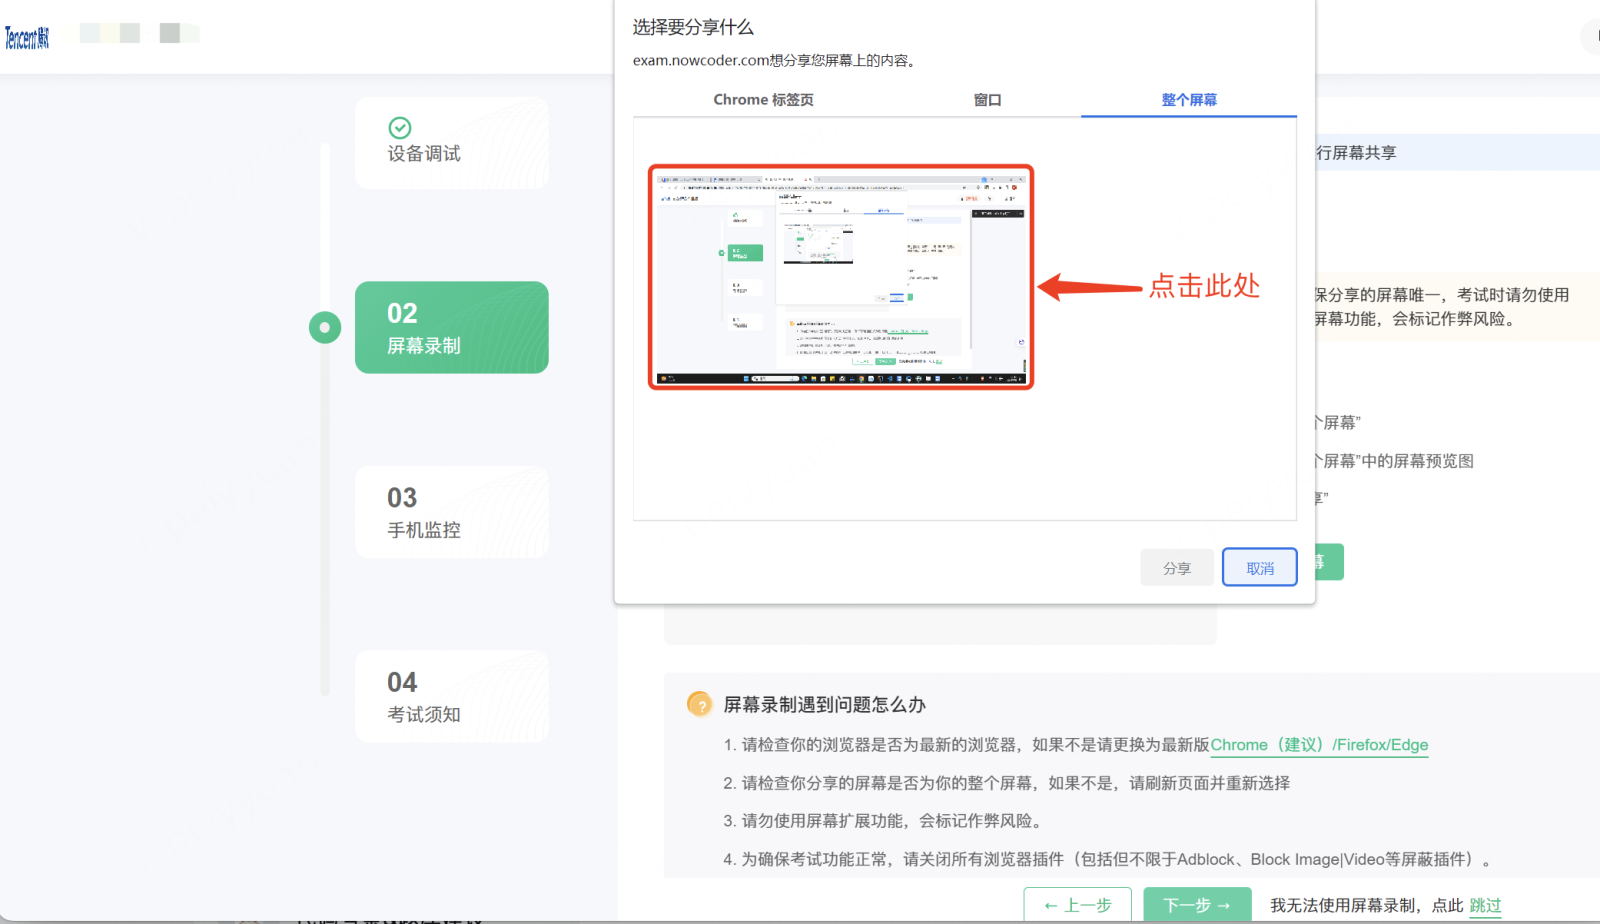Open the 整个屏幕 tab
The height and width of the screenshot is (924, 1600).
pyautogui.click(x=1188, y=100)
